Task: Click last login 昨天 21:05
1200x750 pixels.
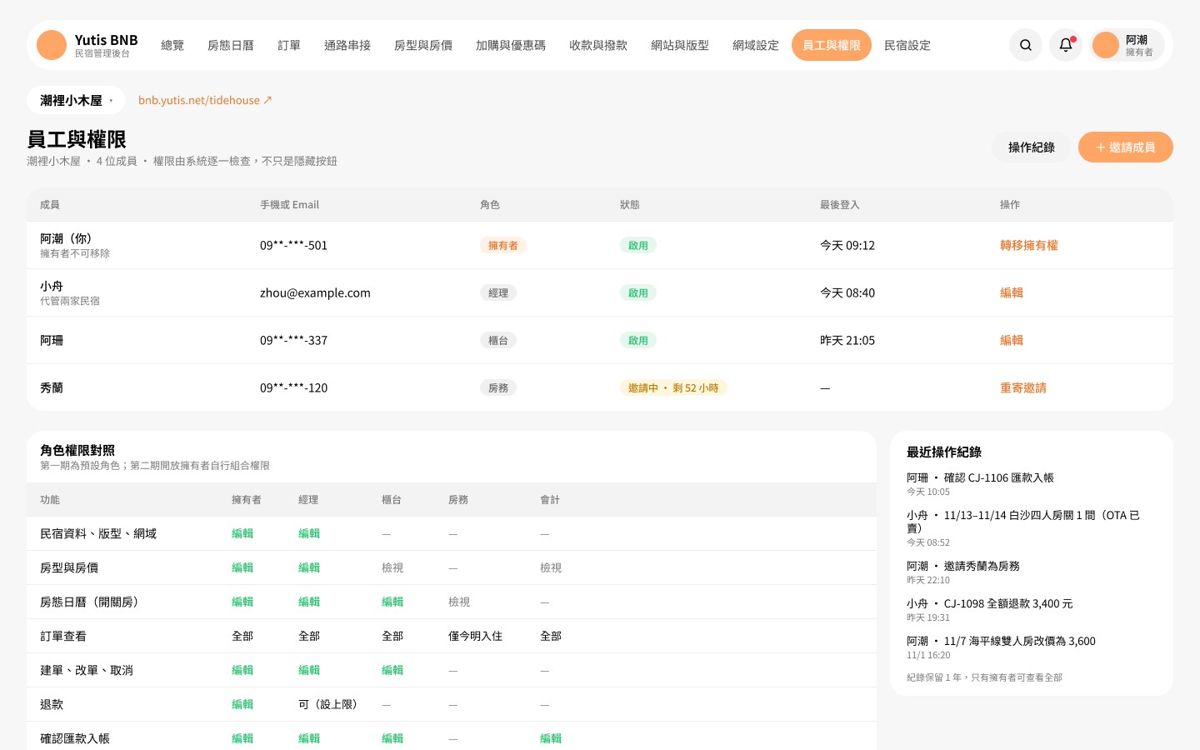Action: pyautogui.click(x=847, y=340)
